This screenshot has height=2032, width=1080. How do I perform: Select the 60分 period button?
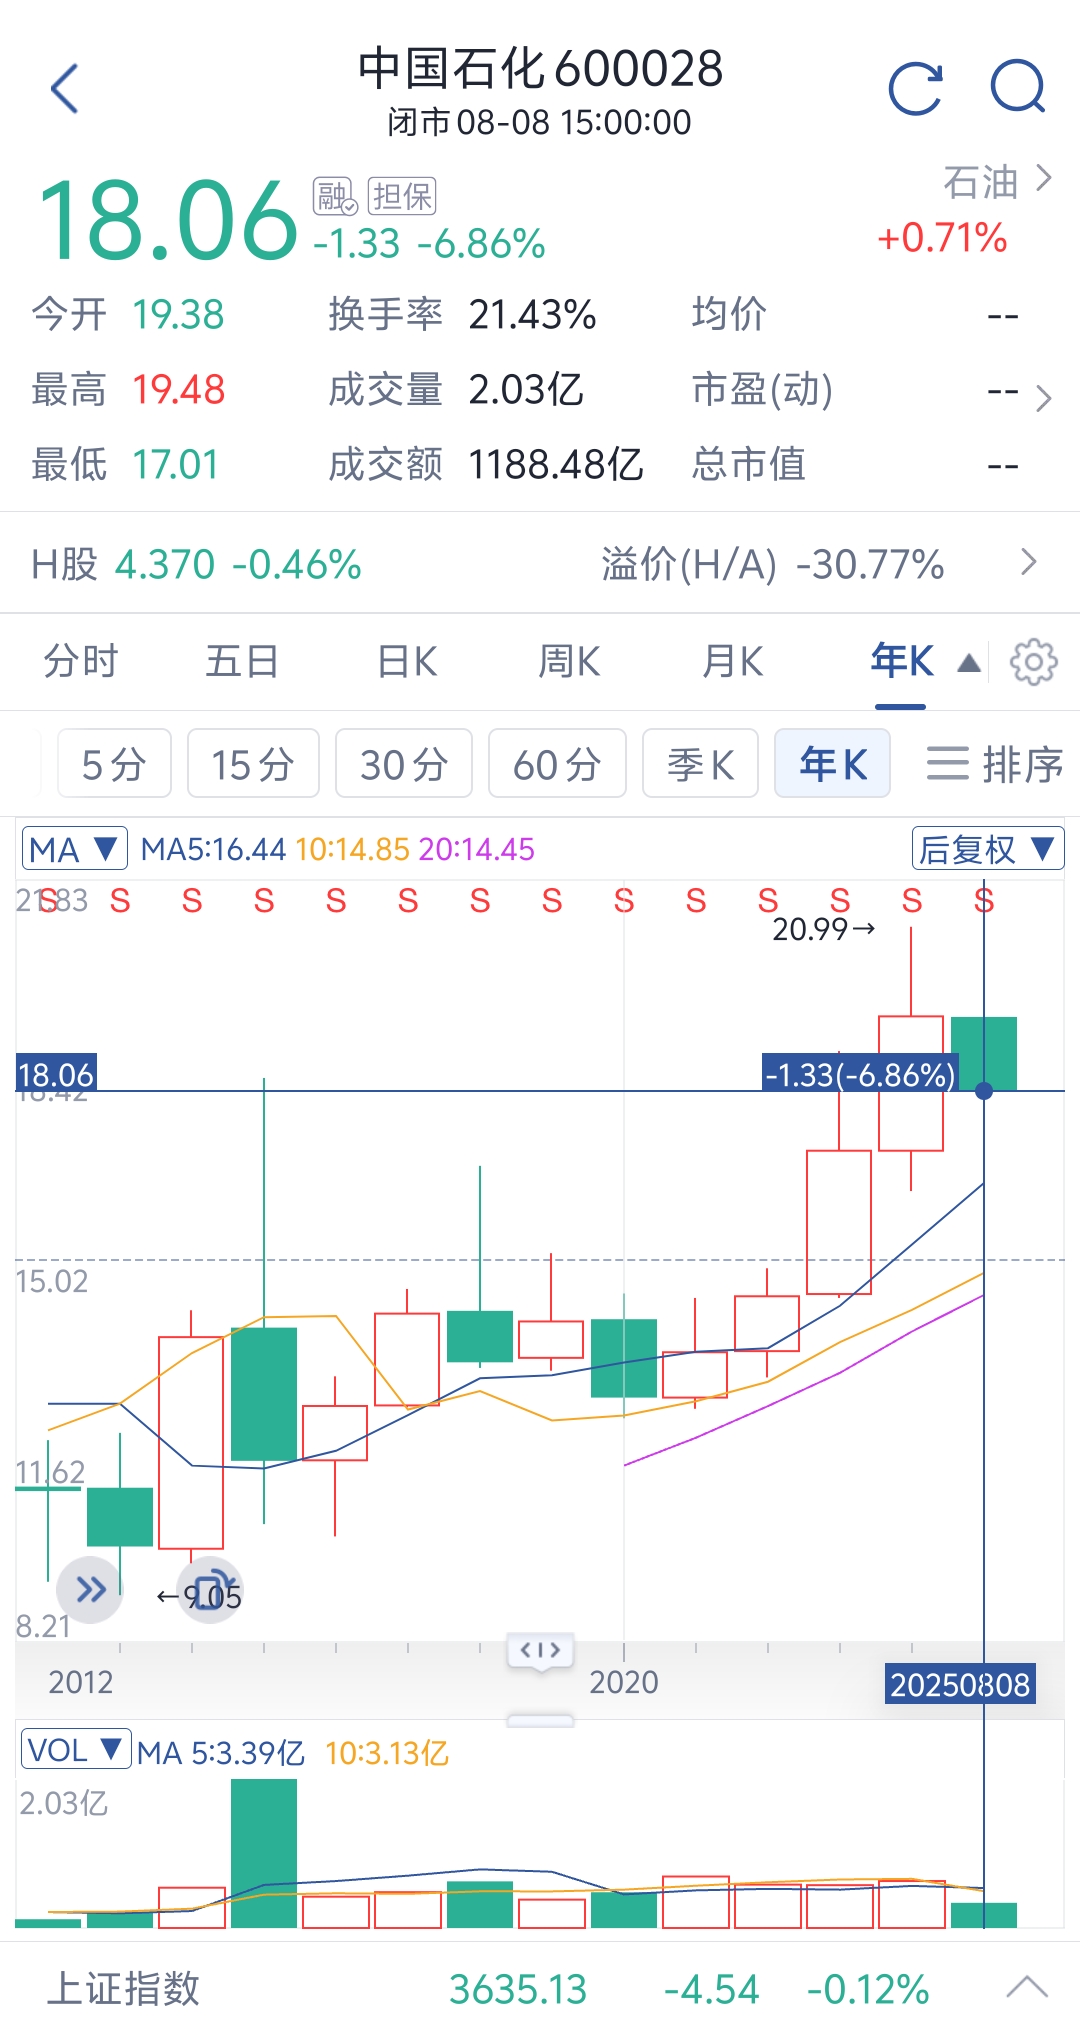click(557, 764)
